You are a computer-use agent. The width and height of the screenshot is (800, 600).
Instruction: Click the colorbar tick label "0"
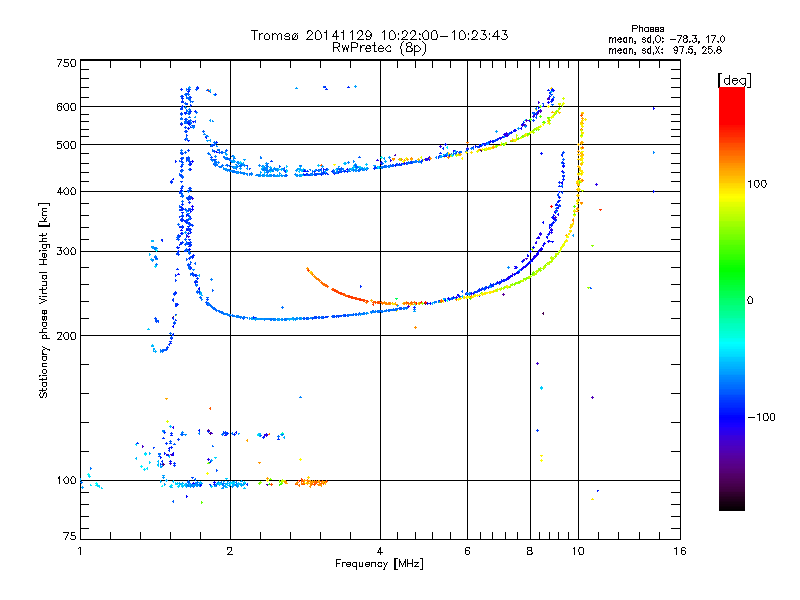pos(750,301)
